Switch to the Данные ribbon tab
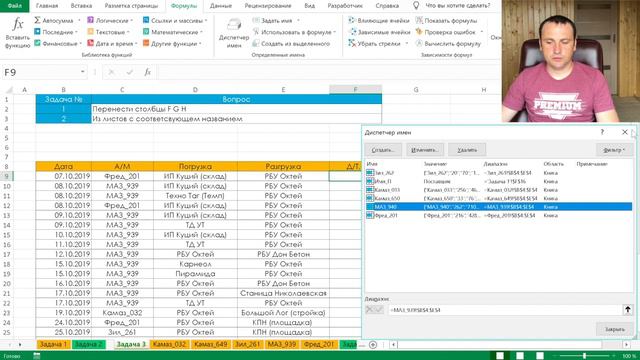640x360 pixels. [221, 6]
